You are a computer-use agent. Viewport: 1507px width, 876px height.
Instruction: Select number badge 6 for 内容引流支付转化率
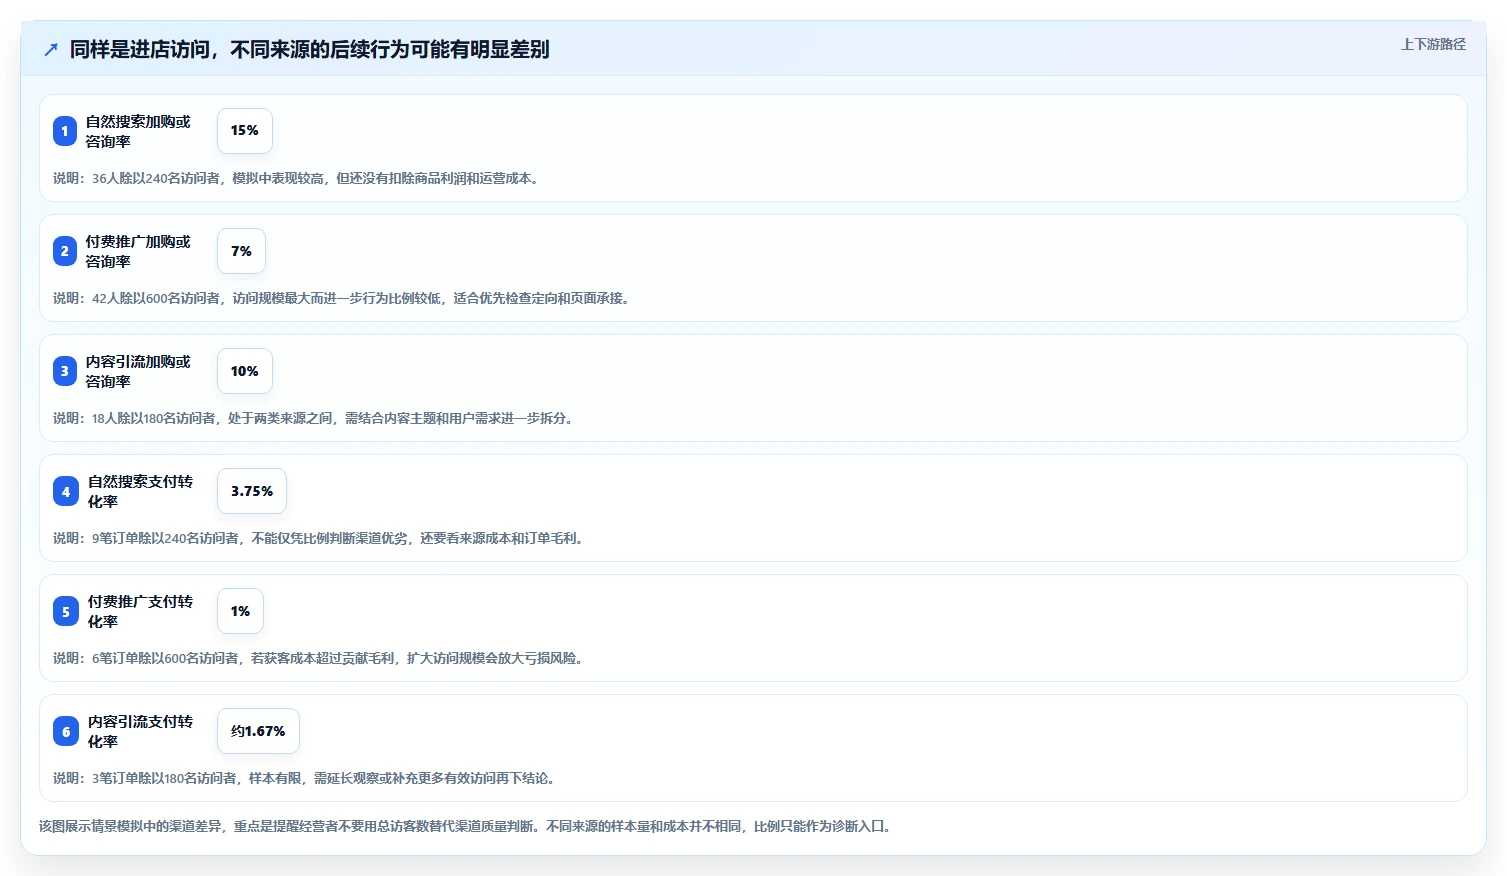(66, 731)
